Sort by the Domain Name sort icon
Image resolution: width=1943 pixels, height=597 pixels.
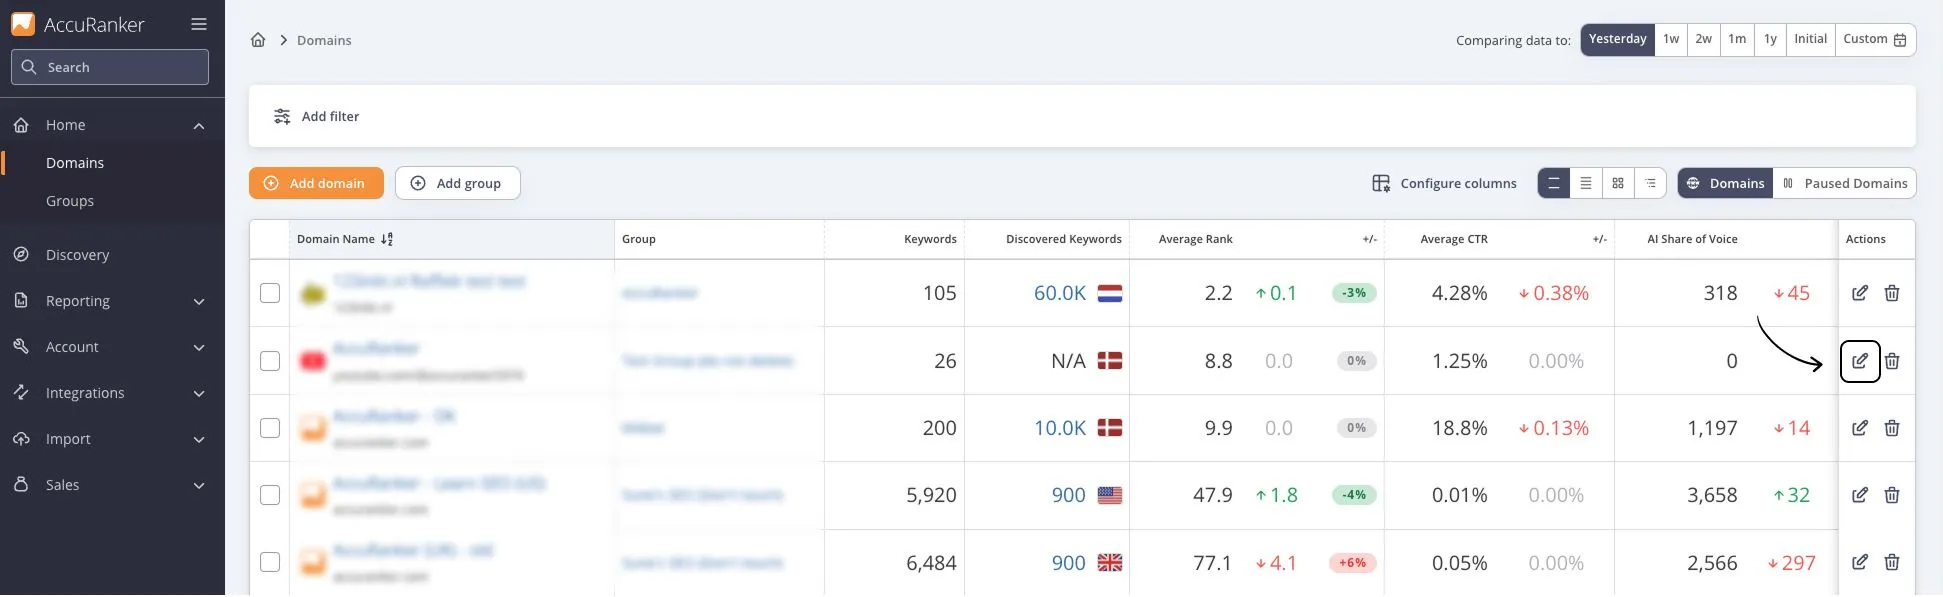[x=387, y=239]
